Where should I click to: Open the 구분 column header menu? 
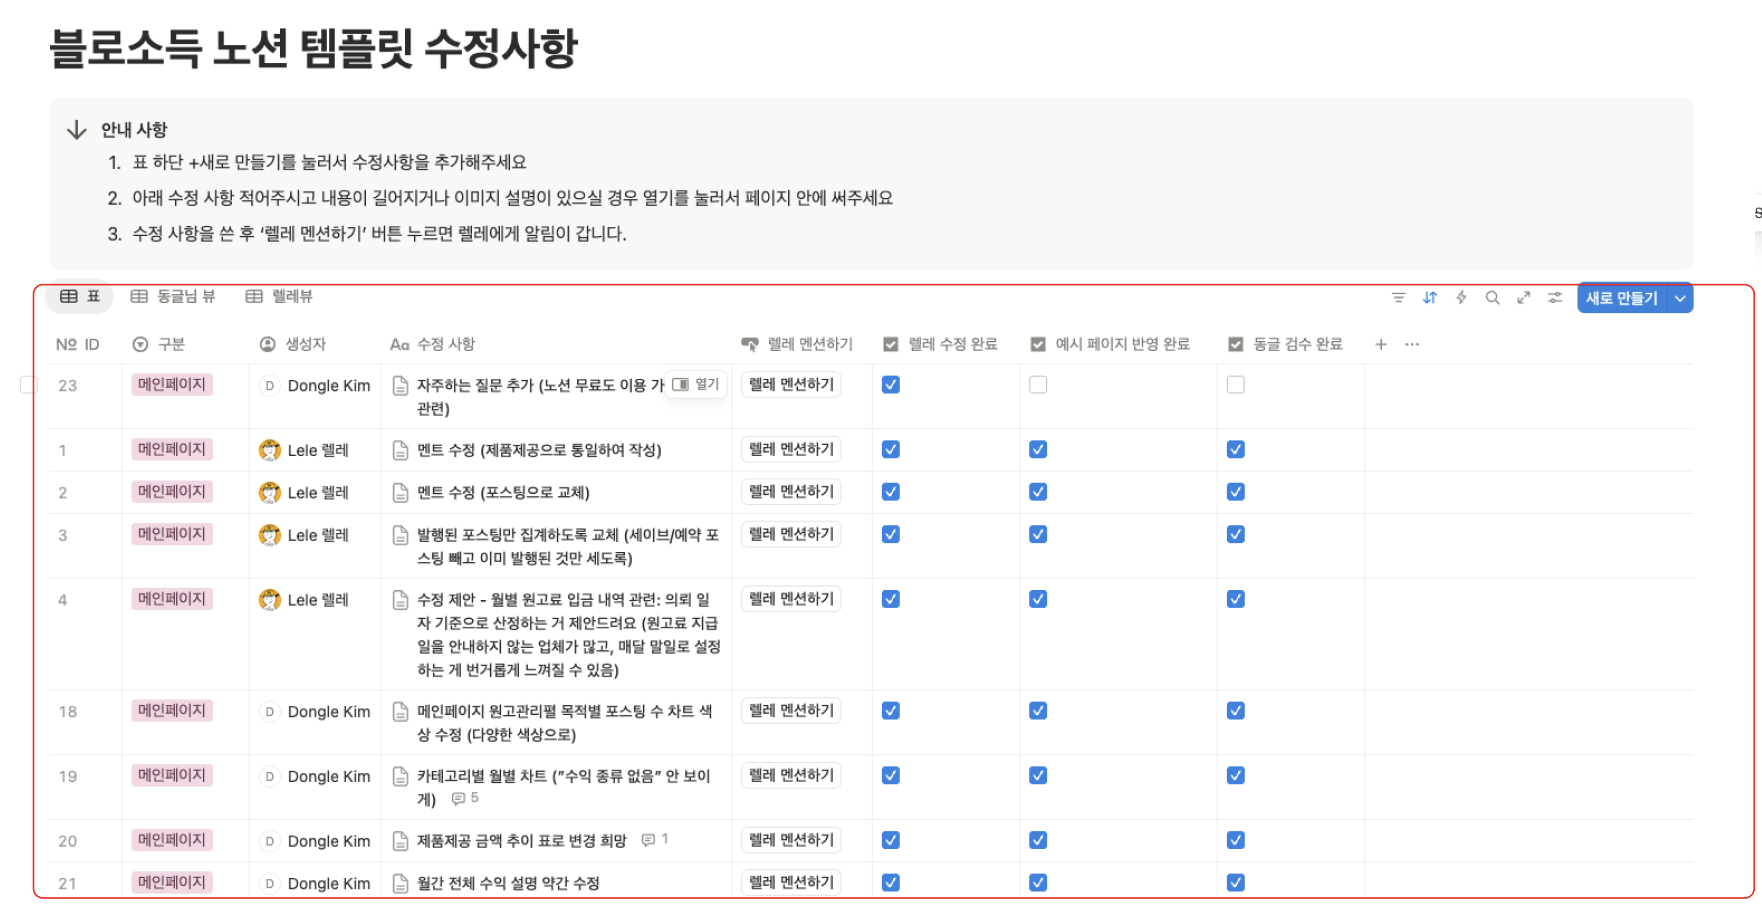pyautogui.click(x=171, y=343)
